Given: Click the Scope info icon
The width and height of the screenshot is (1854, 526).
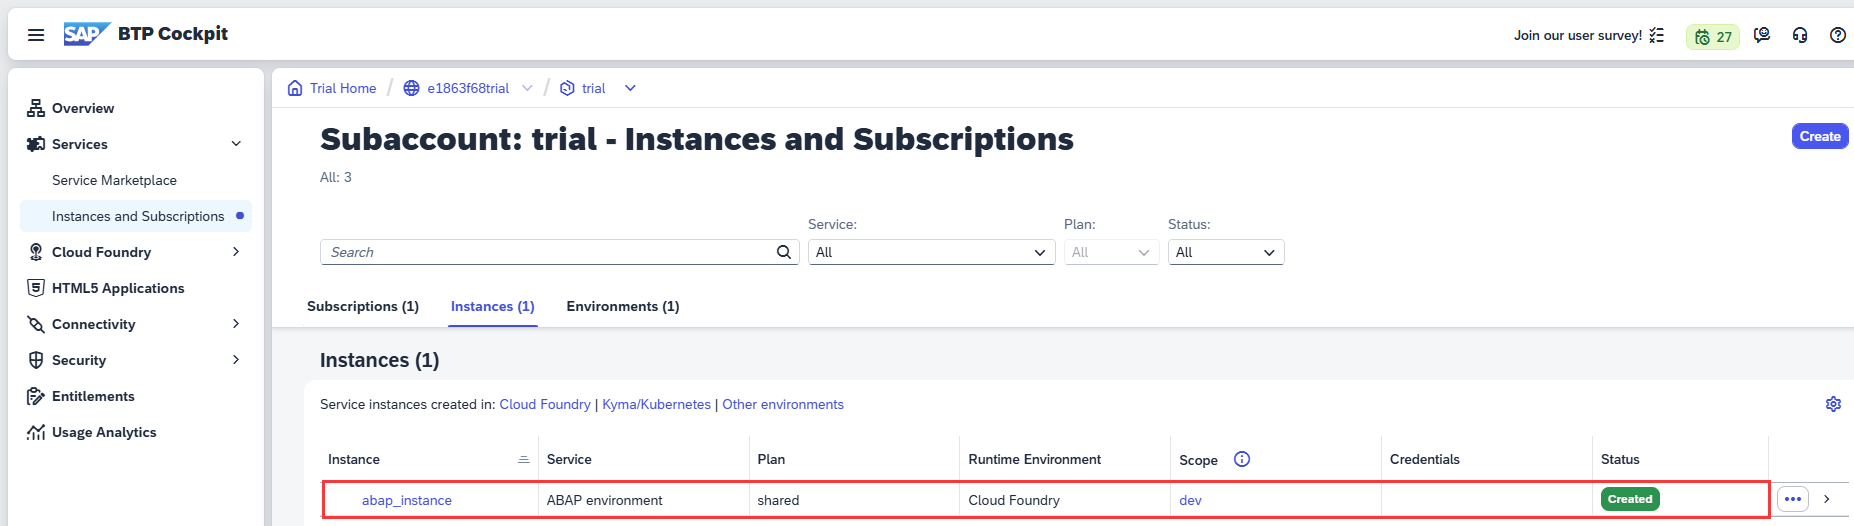Looking at the screenshot, I should [x=1242, y=459].
